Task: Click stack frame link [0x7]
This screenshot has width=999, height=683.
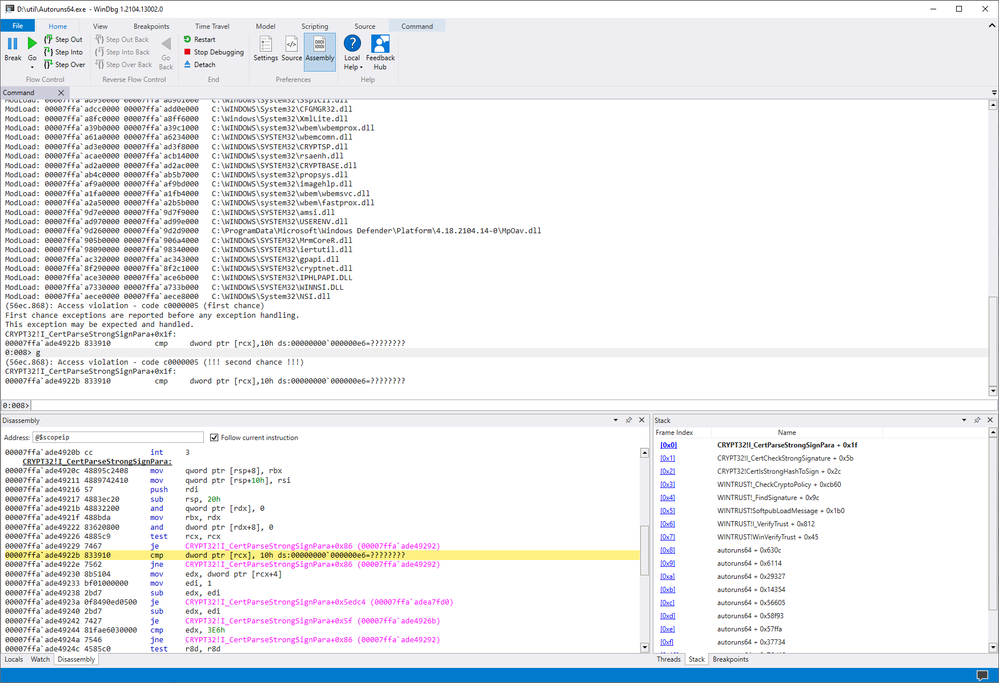Action: (668, 537)
